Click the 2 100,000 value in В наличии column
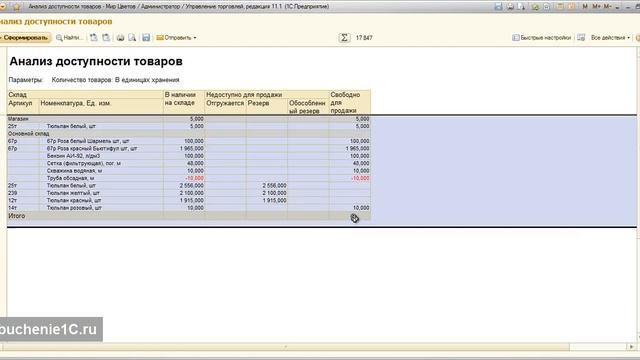Viewport: 640px width, 360px height. click(191, 193)
